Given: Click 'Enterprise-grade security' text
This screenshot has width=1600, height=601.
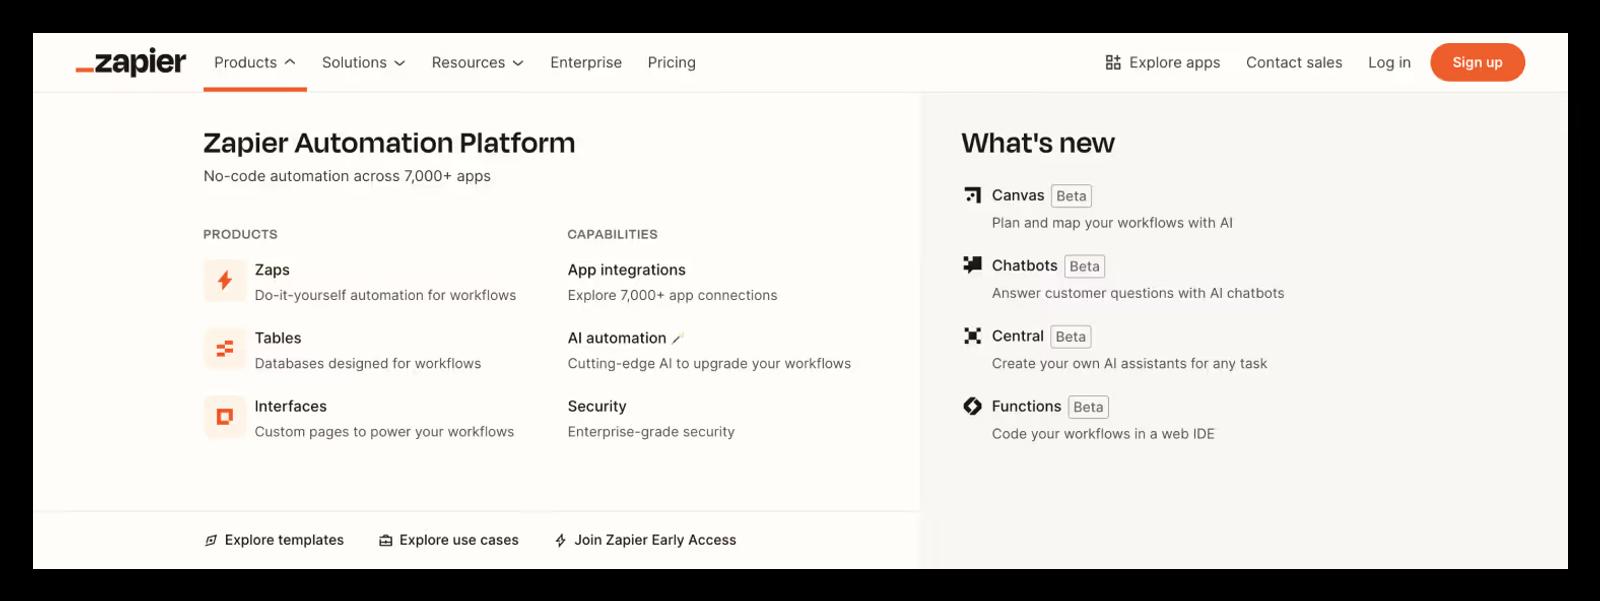Looking at the screenshot, I should 652,431.
